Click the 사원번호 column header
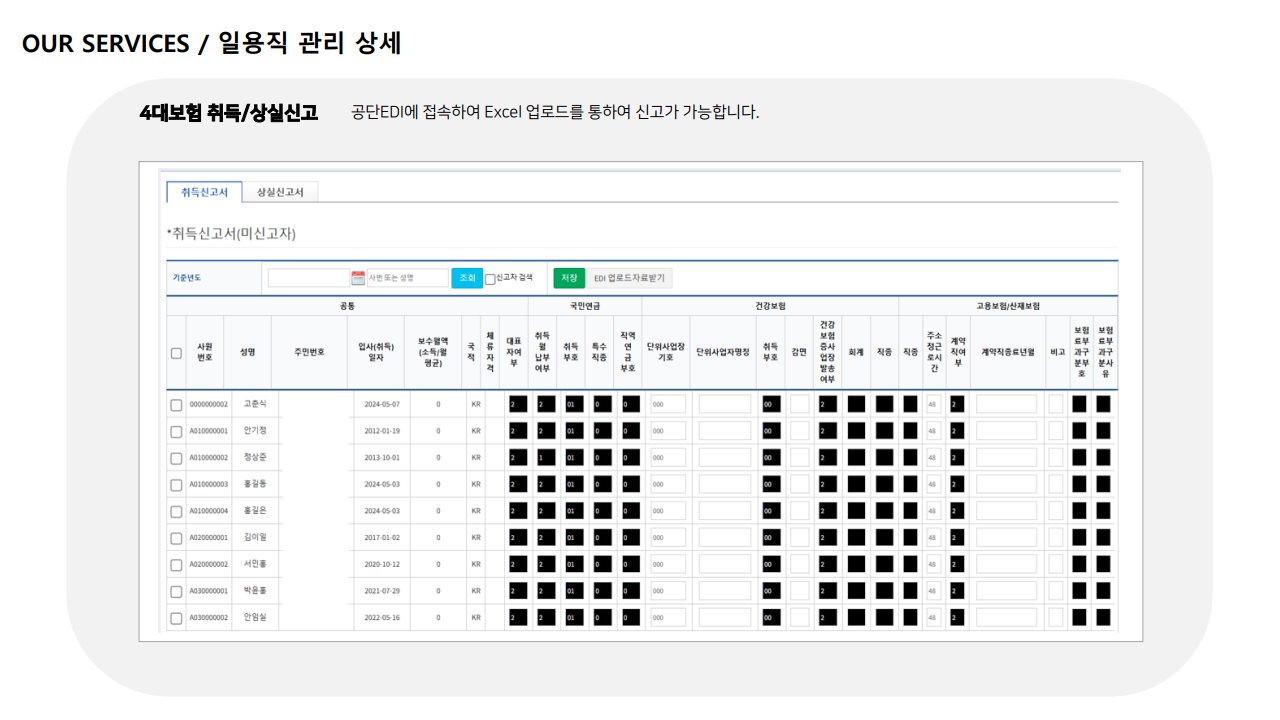Viewport: 1280px width, 720px height. click(x=205, y=352)
